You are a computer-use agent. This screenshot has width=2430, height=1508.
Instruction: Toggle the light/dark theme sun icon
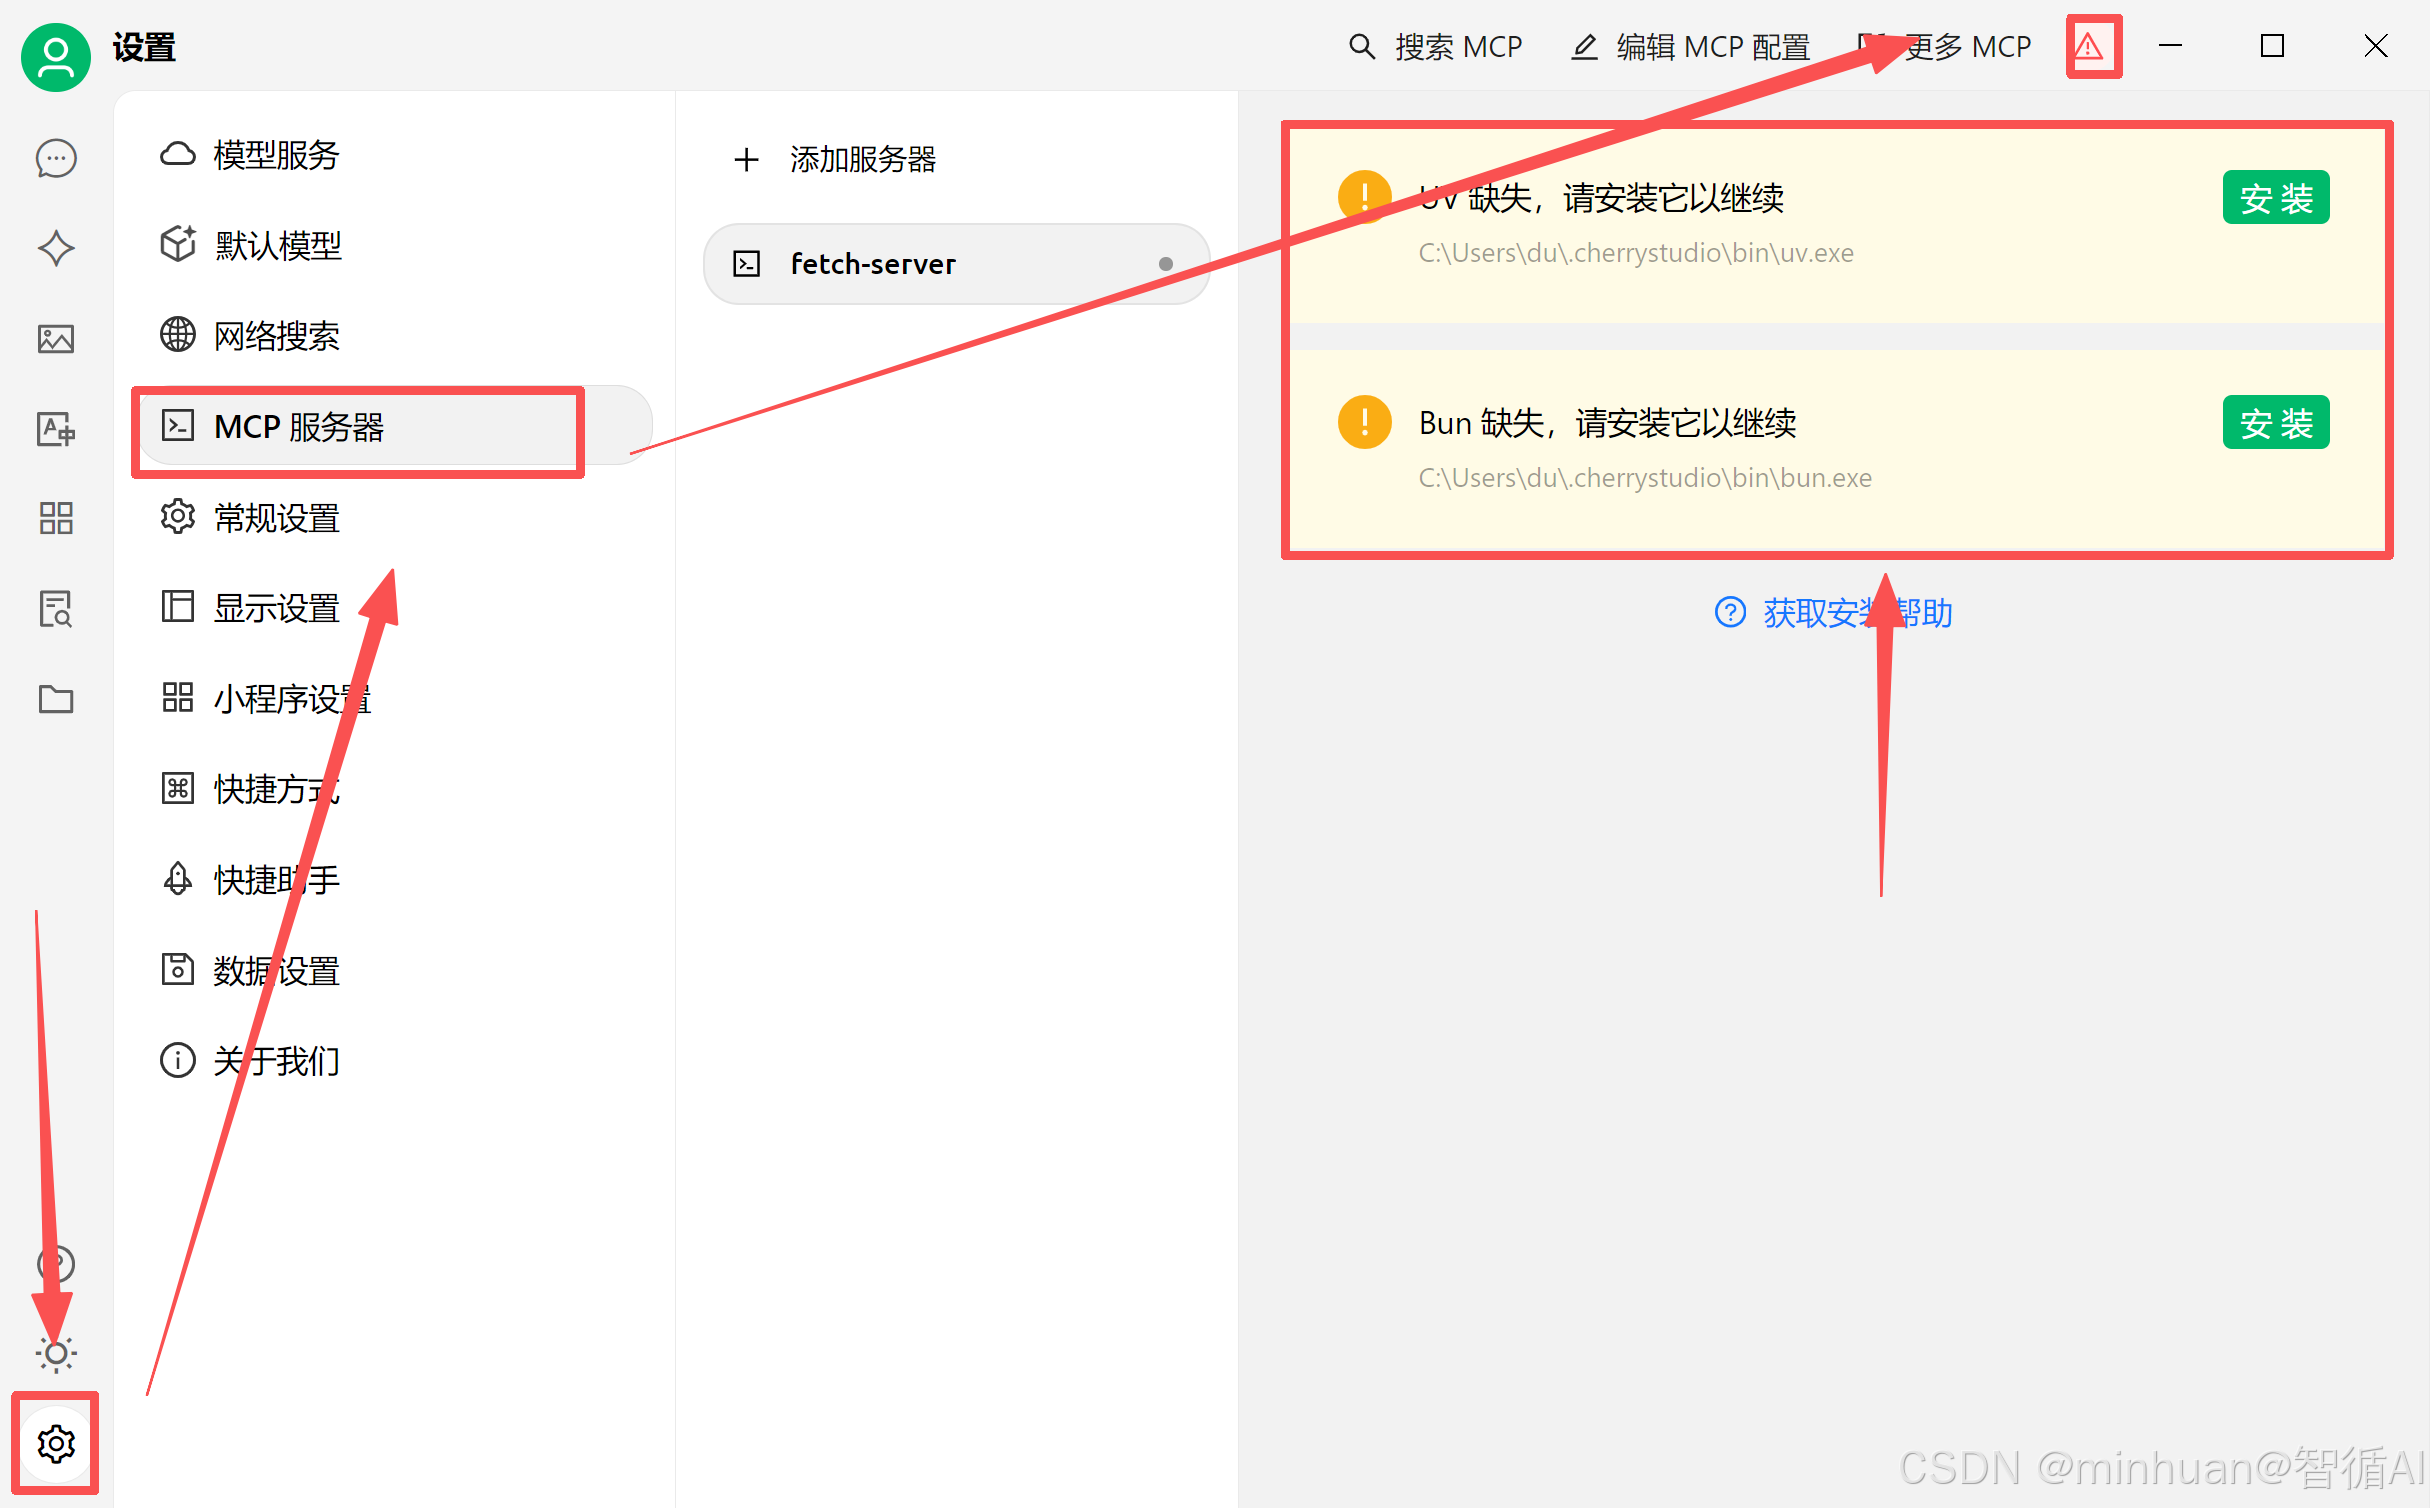pos(56,1353)
